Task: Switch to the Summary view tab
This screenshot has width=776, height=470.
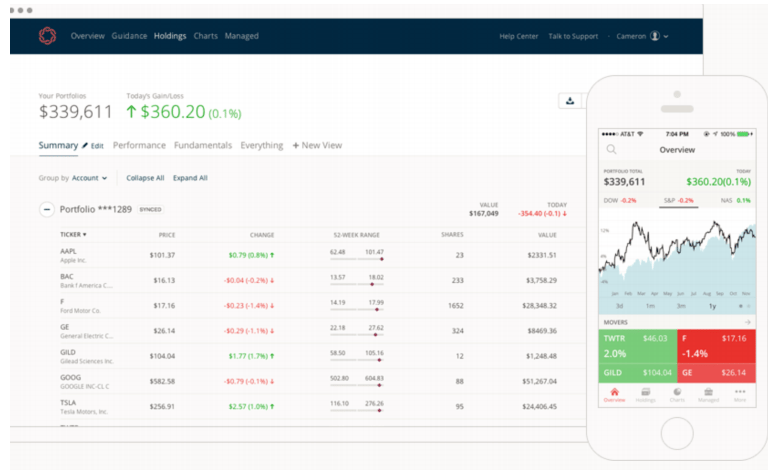Action: click(58, 145)
